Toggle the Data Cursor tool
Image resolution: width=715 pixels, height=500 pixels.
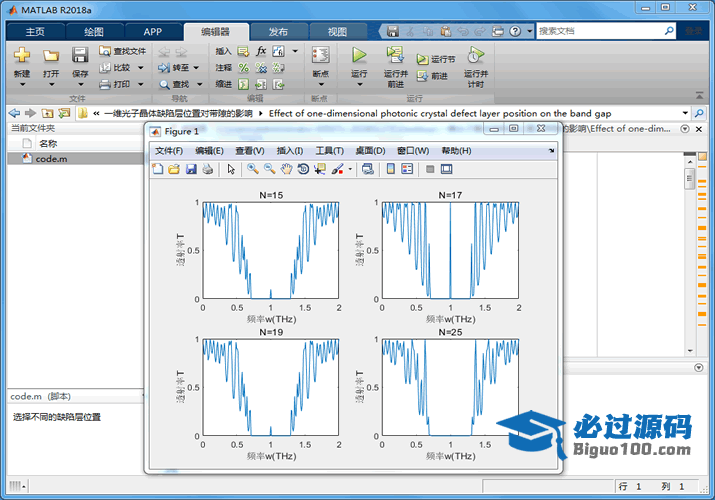point(320,169)
